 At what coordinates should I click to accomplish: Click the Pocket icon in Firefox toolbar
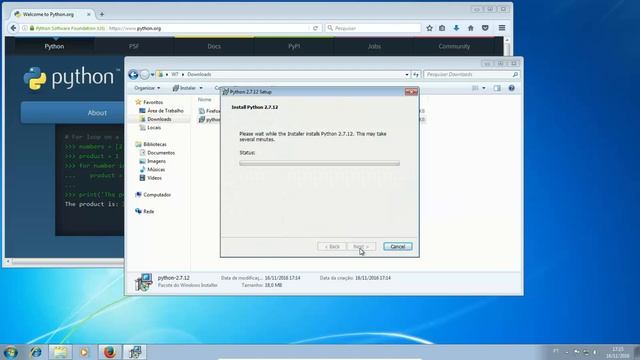485,28
